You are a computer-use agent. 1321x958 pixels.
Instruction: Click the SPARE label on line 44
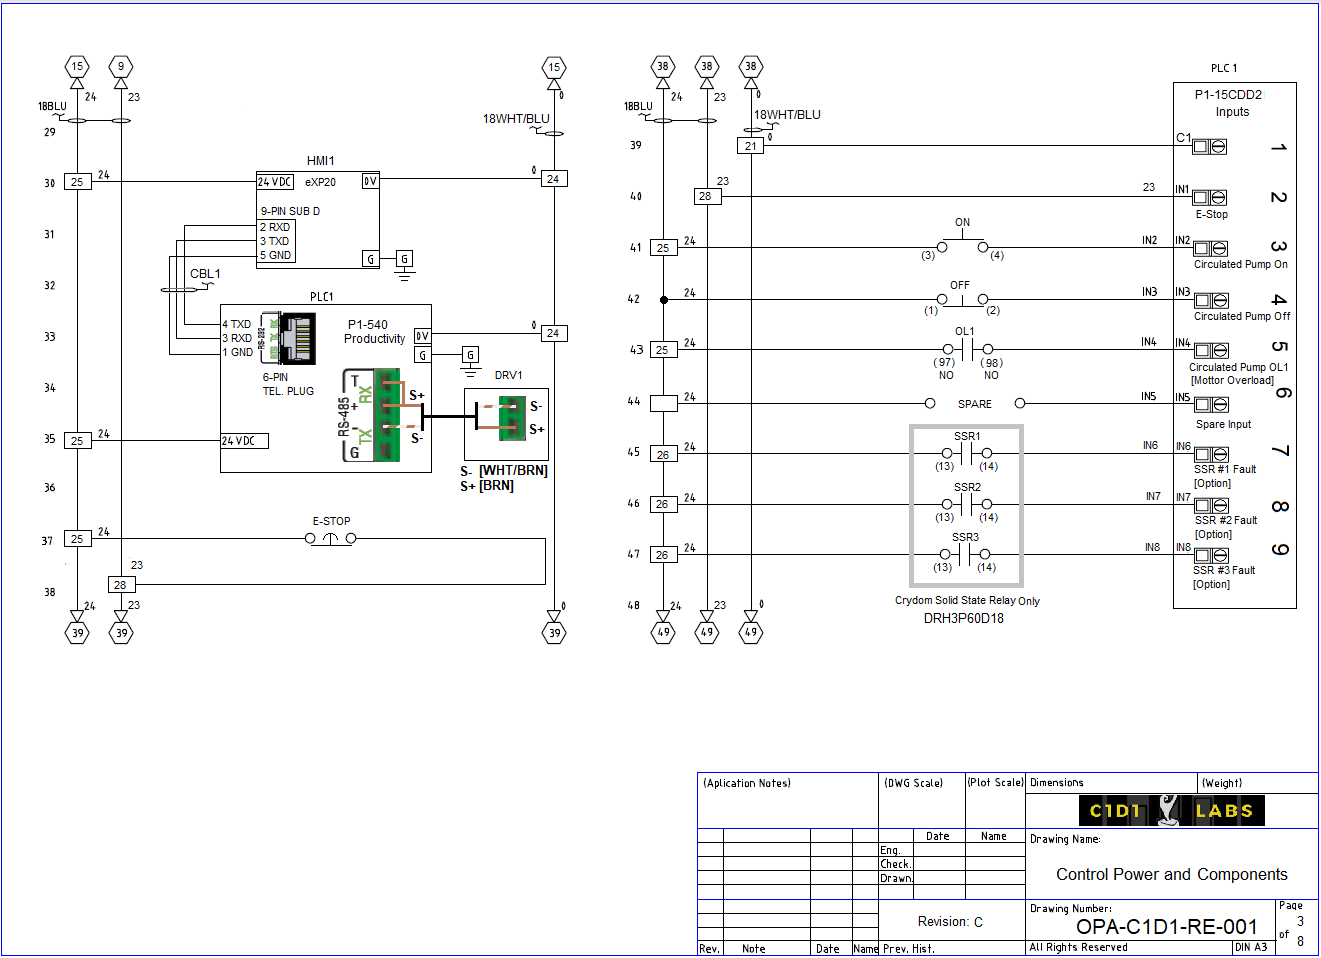click(x=975, y=404)
